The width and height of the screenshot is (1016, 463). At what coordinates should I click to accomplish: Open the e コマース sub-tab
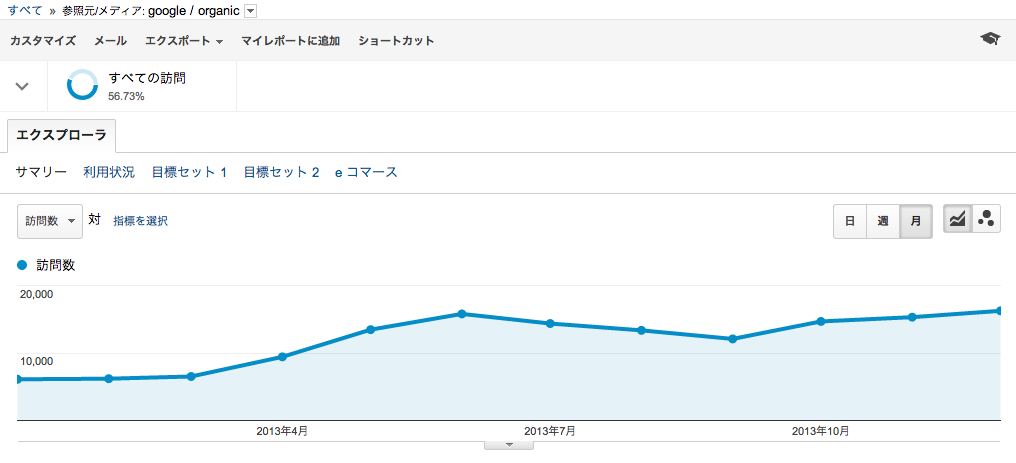(x=366, y=172)
